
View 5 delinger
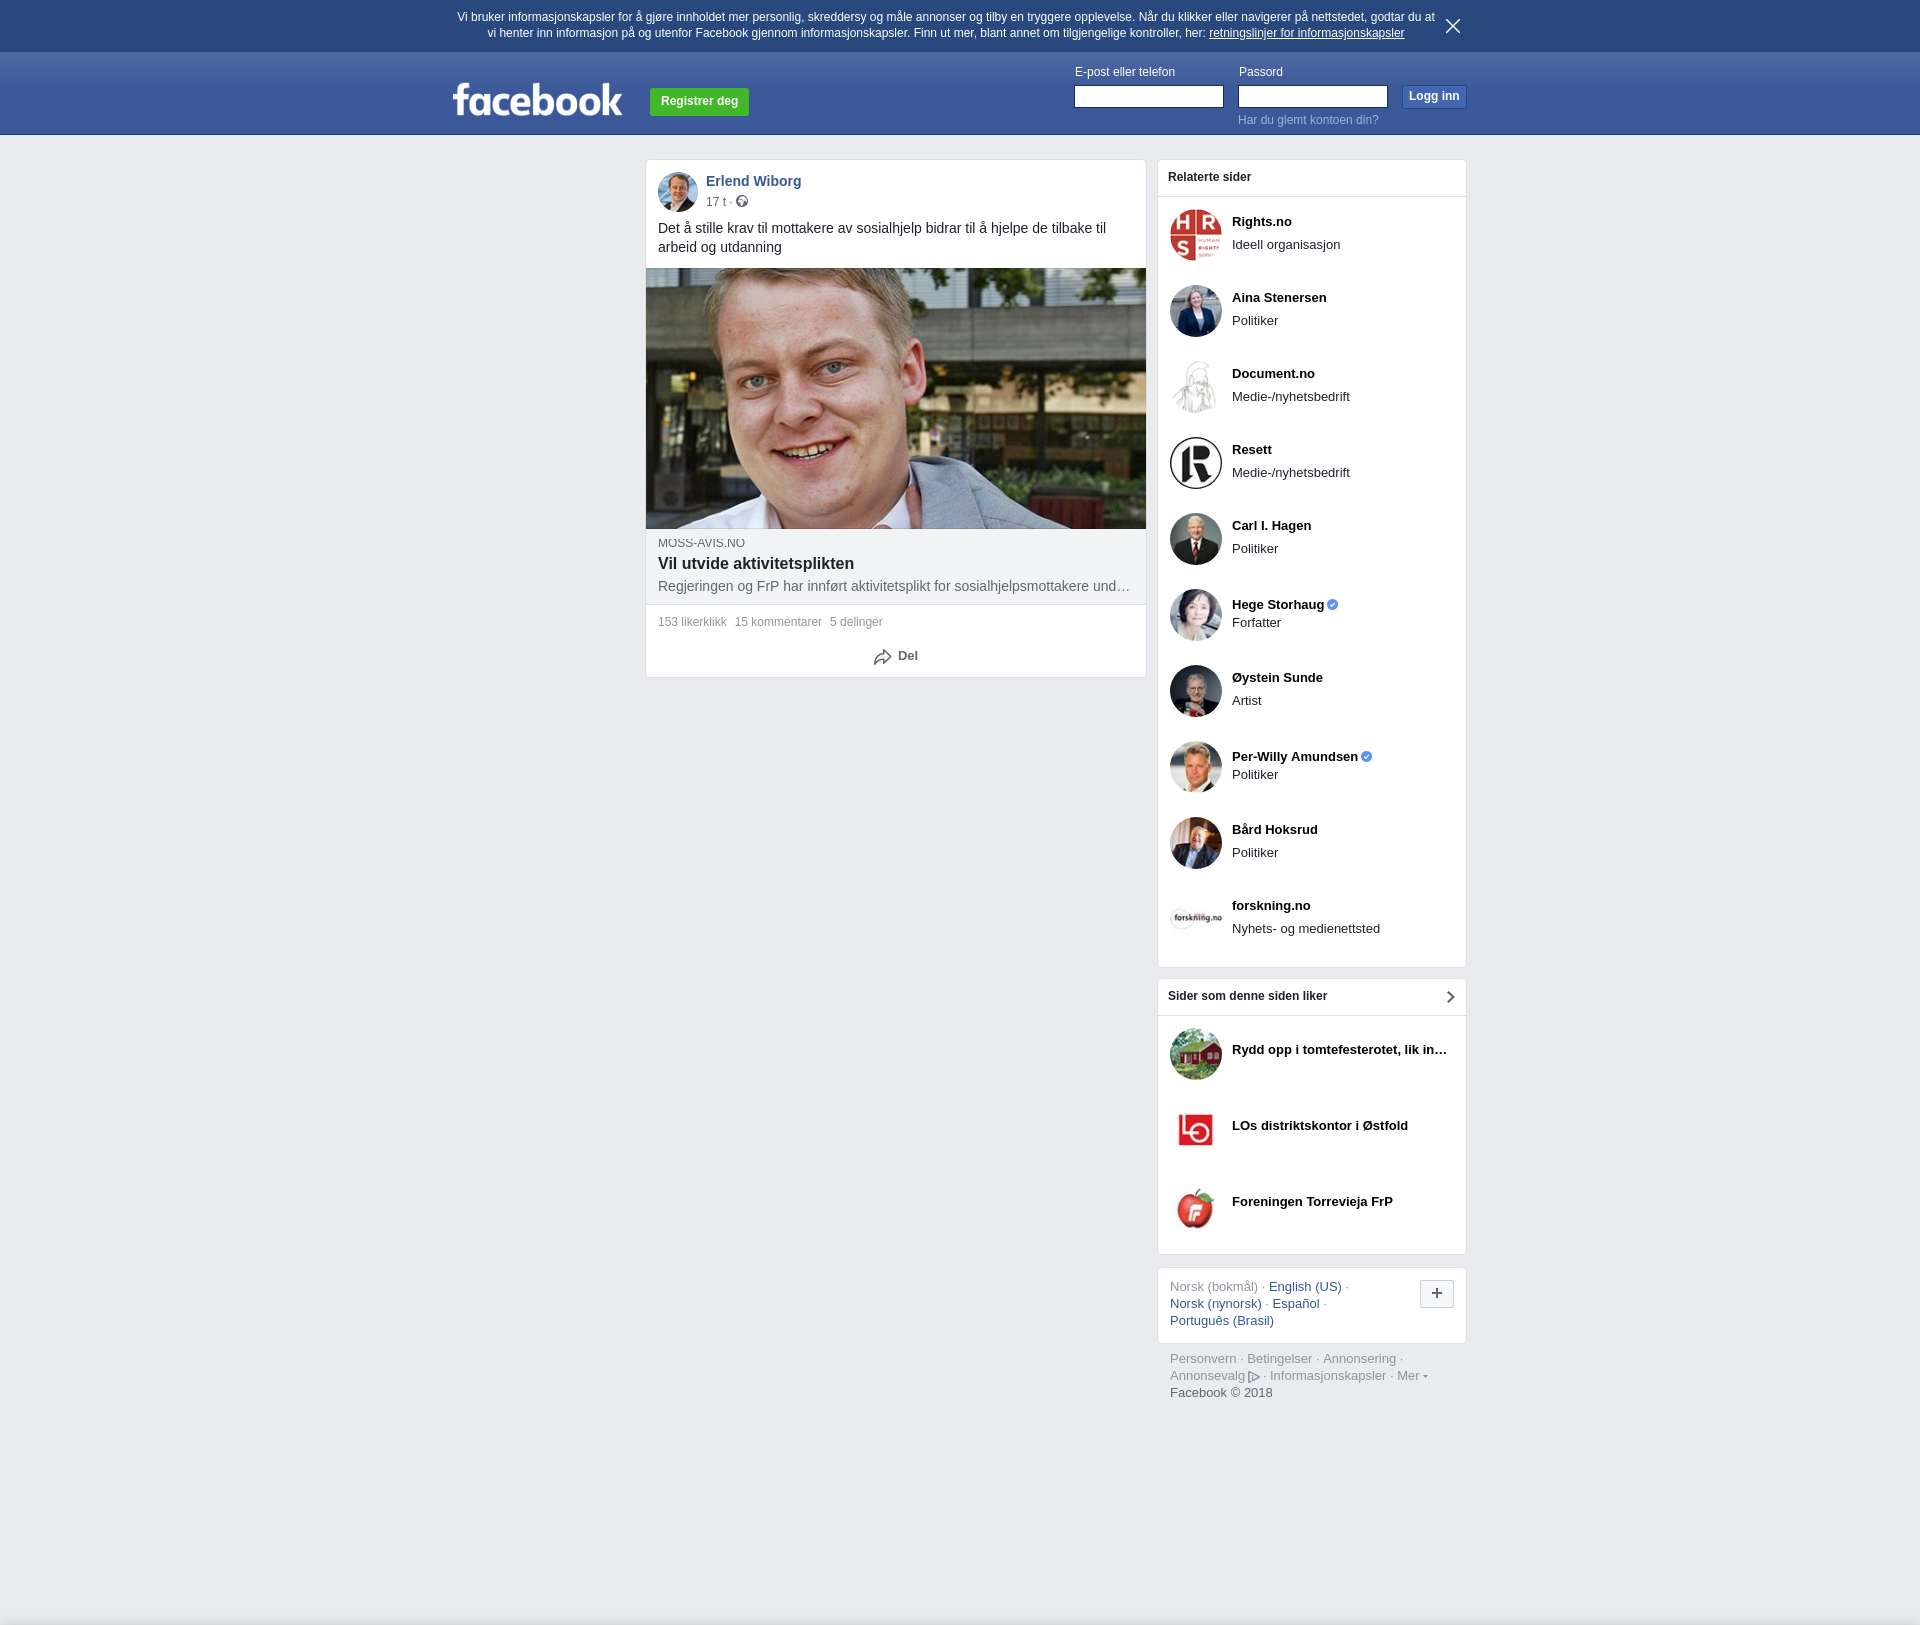[x=856, y=622]
